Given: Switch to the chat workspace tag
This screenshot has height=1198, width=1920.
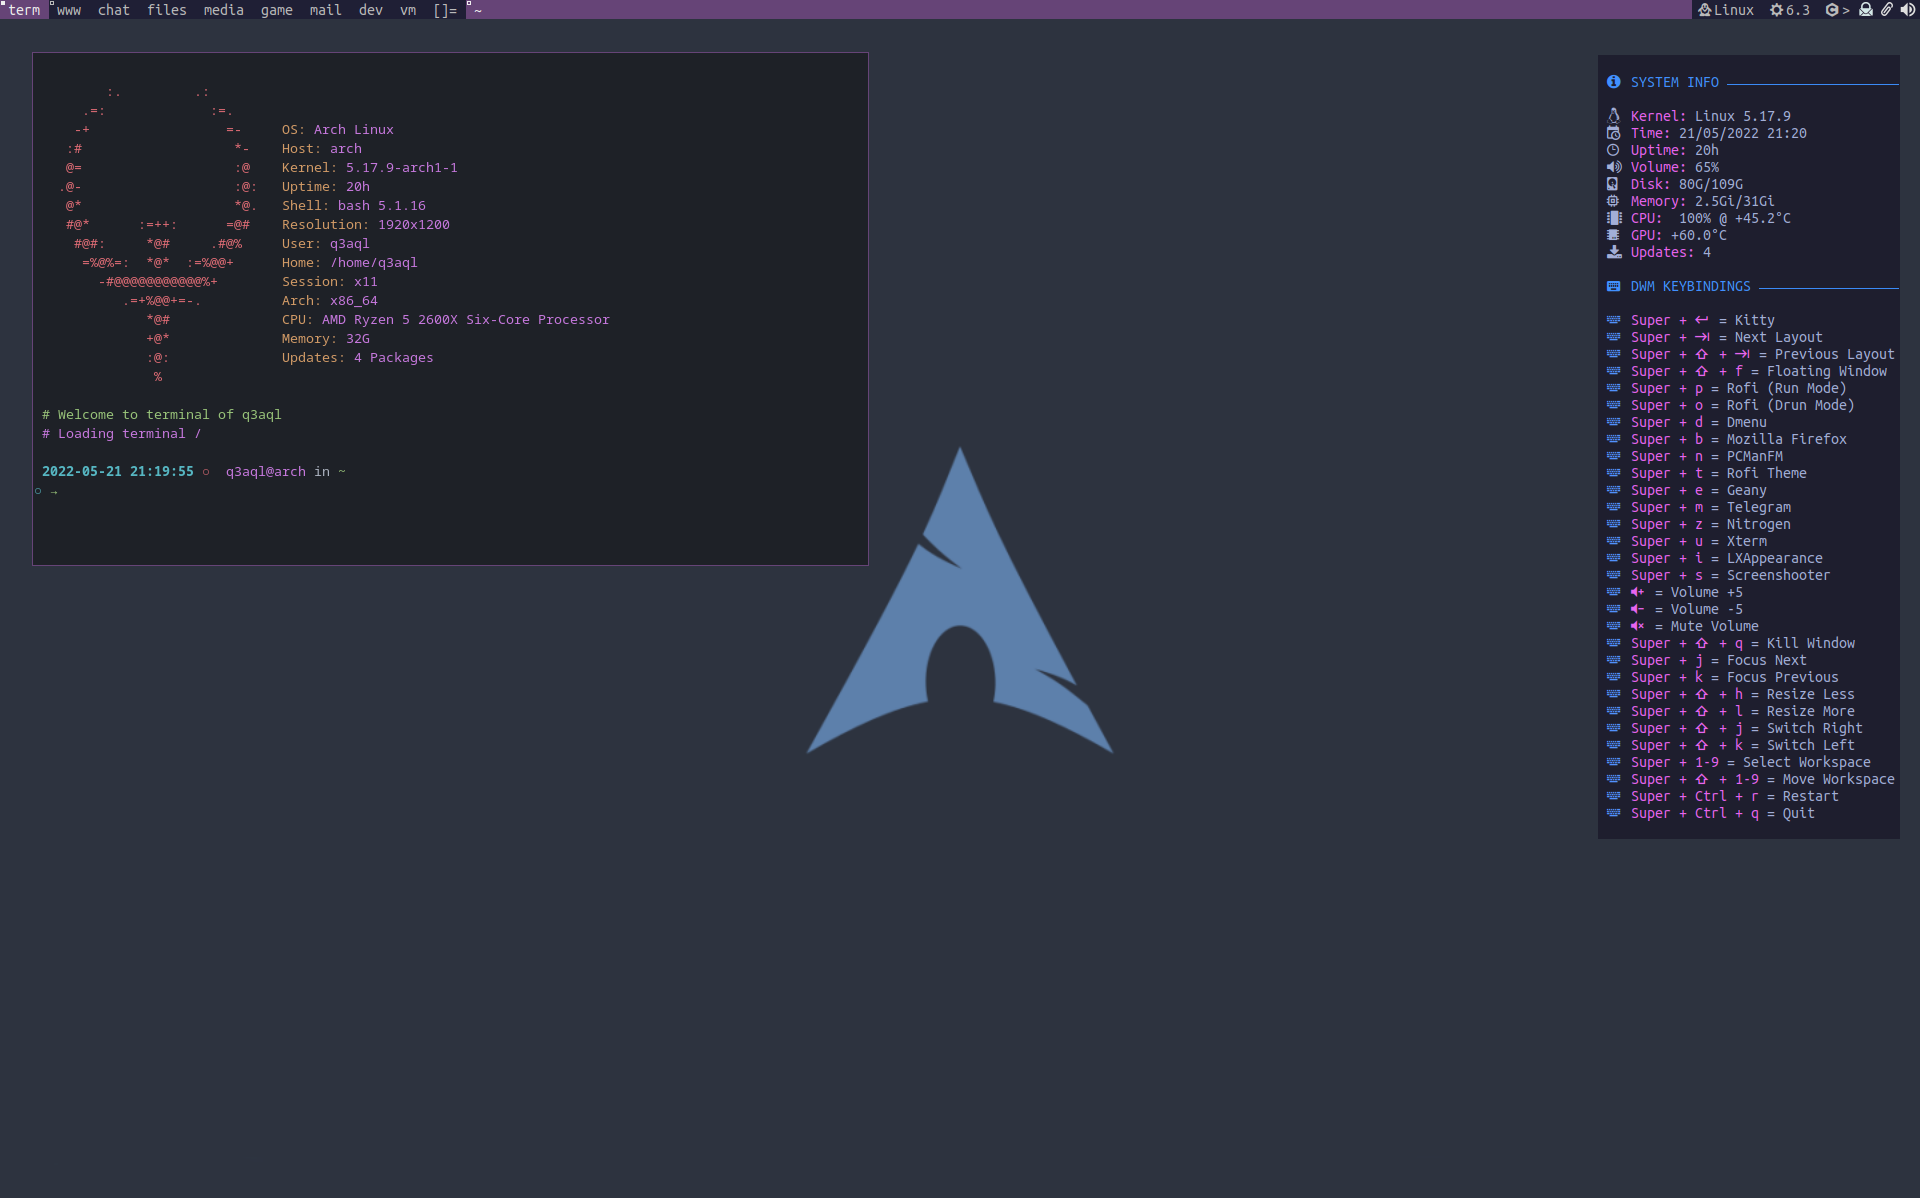Looking at the screenshot, I should pyautogui.click(x=114, y=10).
